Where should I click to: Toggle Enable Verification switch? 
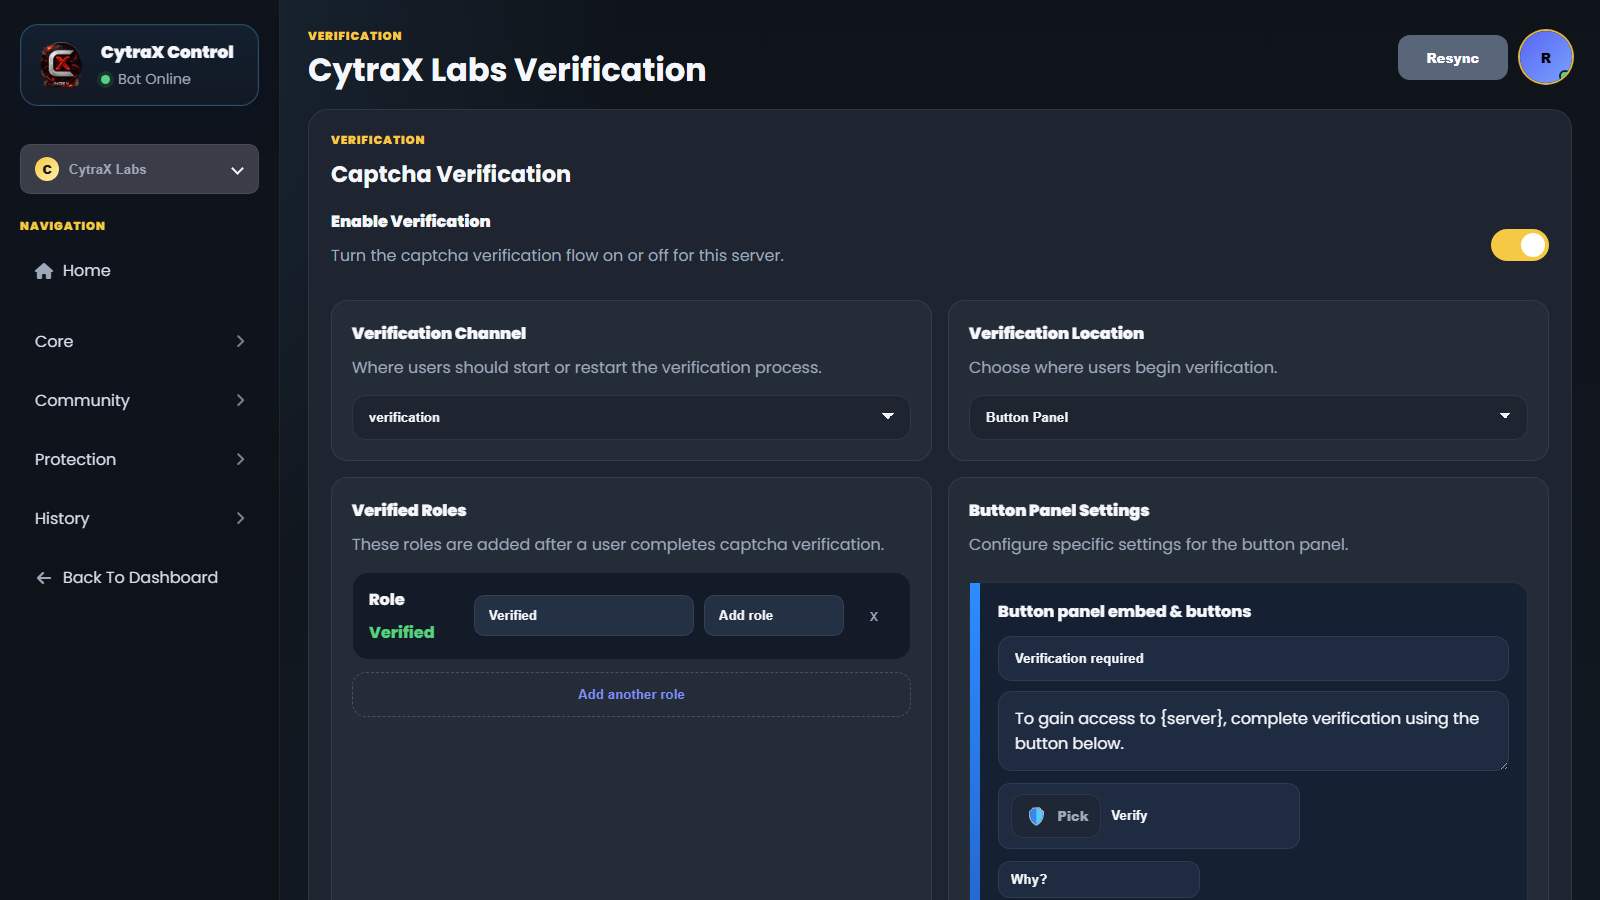(x=1519, y=245)
